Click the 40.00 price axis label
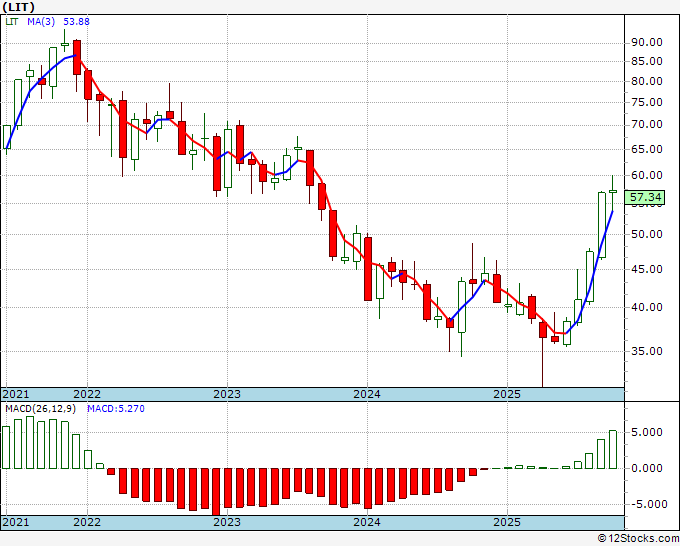 [647, 307]
